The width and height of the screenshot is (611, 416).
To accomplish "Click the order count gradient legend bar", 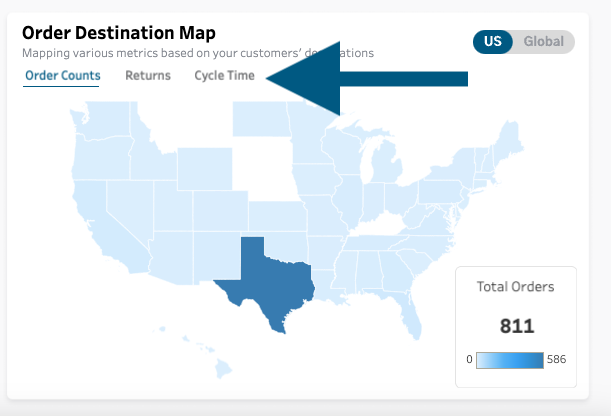I will [x=510, y=360].
